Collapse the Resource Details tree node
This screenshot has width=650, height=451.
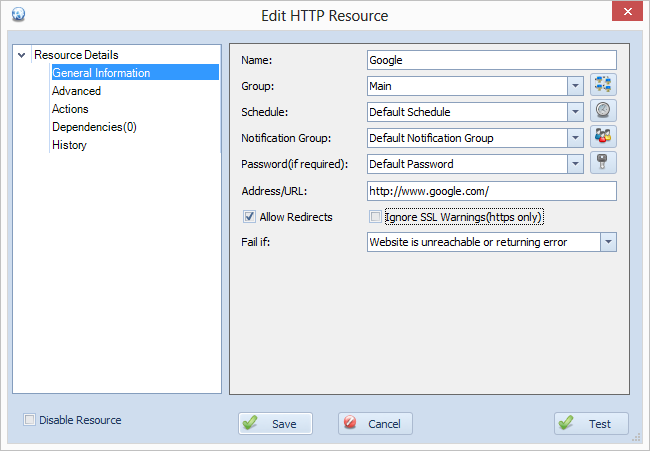(22, 55)
